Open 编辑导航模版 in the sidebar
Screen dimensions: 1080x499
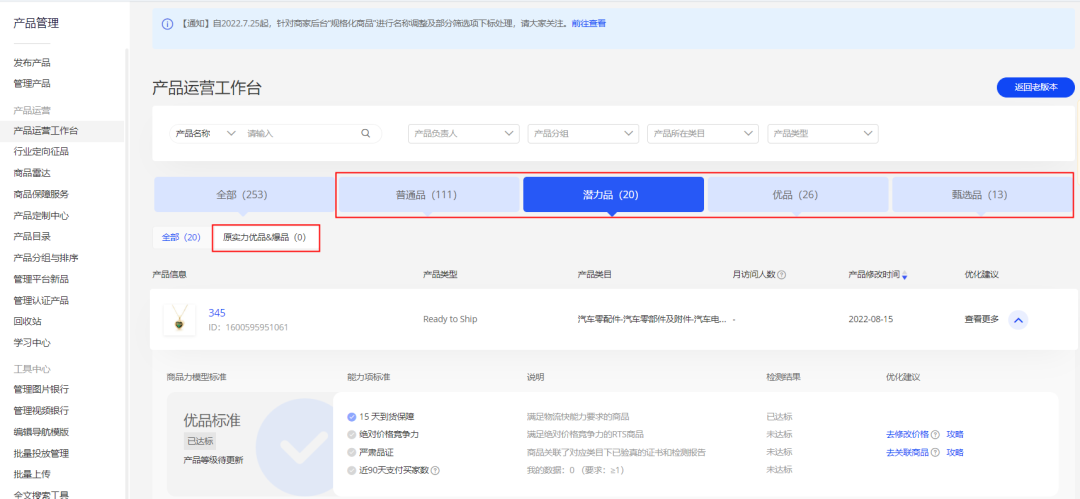coord(41,432)
